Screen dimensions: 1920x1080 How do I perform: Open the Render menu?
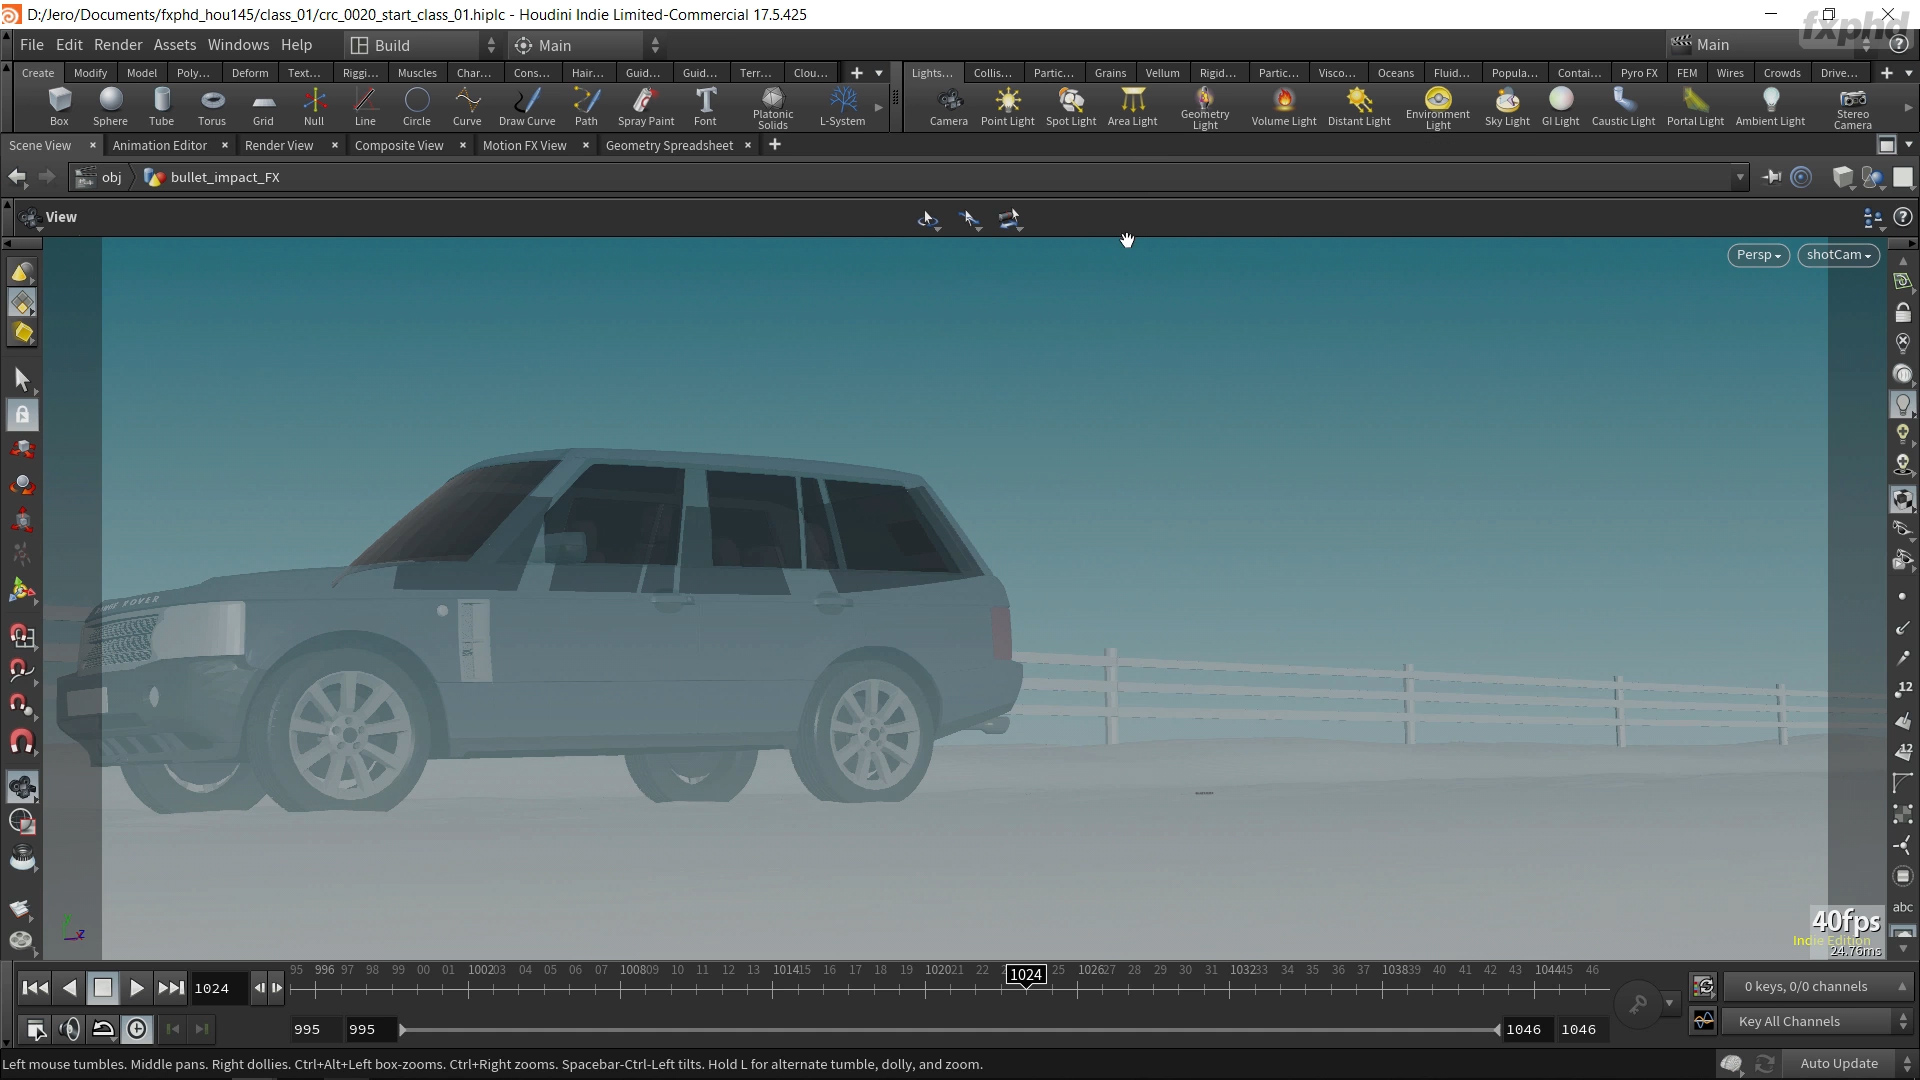[118, 45]
